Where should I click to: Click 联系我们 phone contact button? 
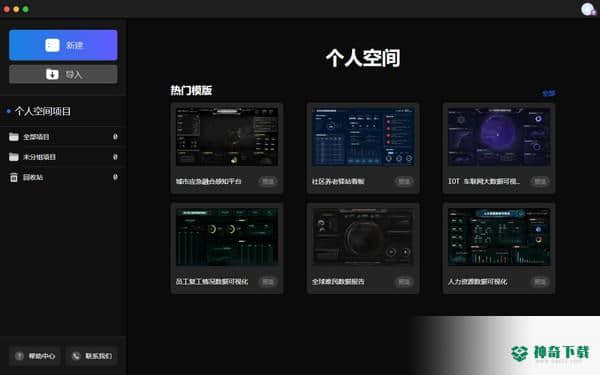point(92,356)
